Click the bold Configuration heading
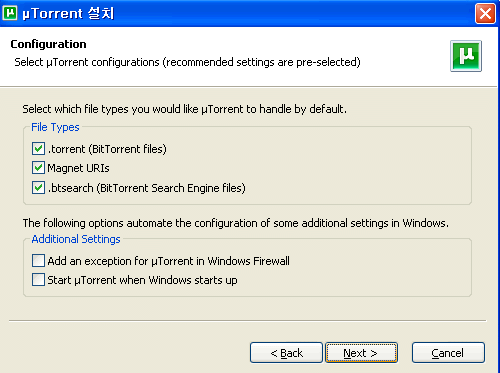The image size is (500, 373). (x=48, y=44)
